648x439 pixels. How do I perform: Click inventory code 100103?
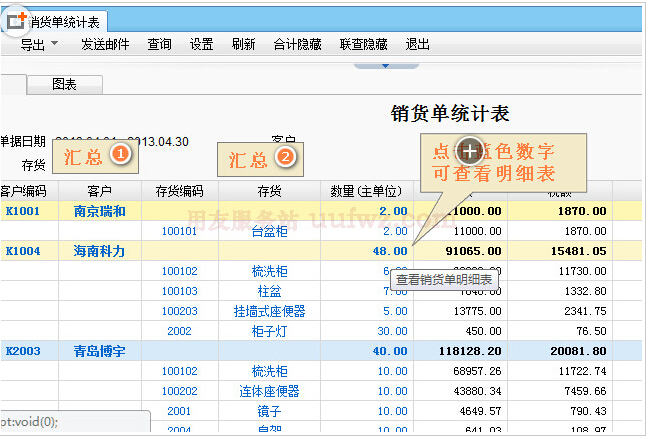click(x=179, y=291)
